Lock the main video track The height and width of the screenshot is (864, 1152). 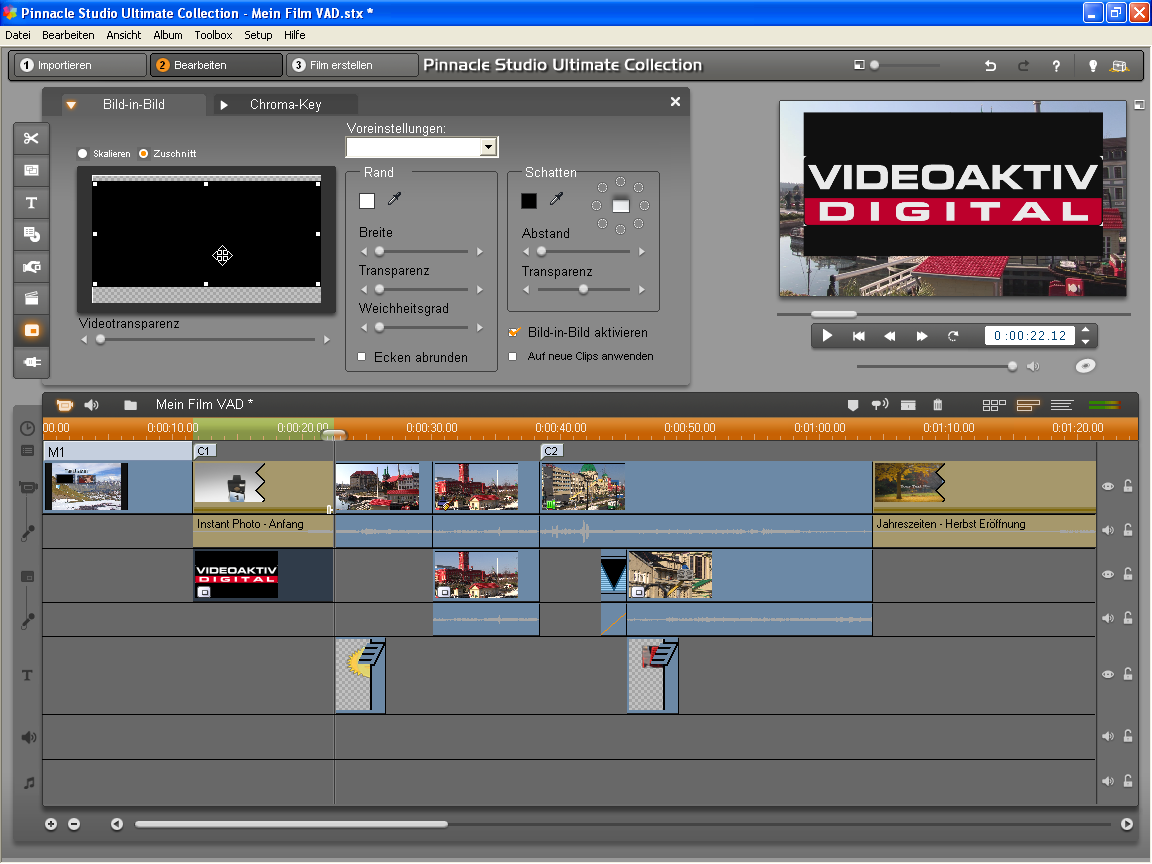click(1128, 486)
